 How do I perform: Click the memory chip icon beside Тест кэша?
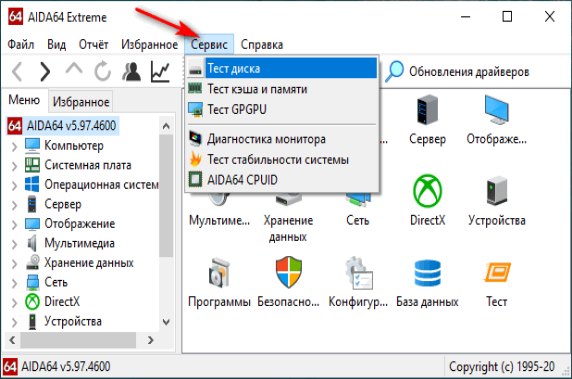pos(195,88)
